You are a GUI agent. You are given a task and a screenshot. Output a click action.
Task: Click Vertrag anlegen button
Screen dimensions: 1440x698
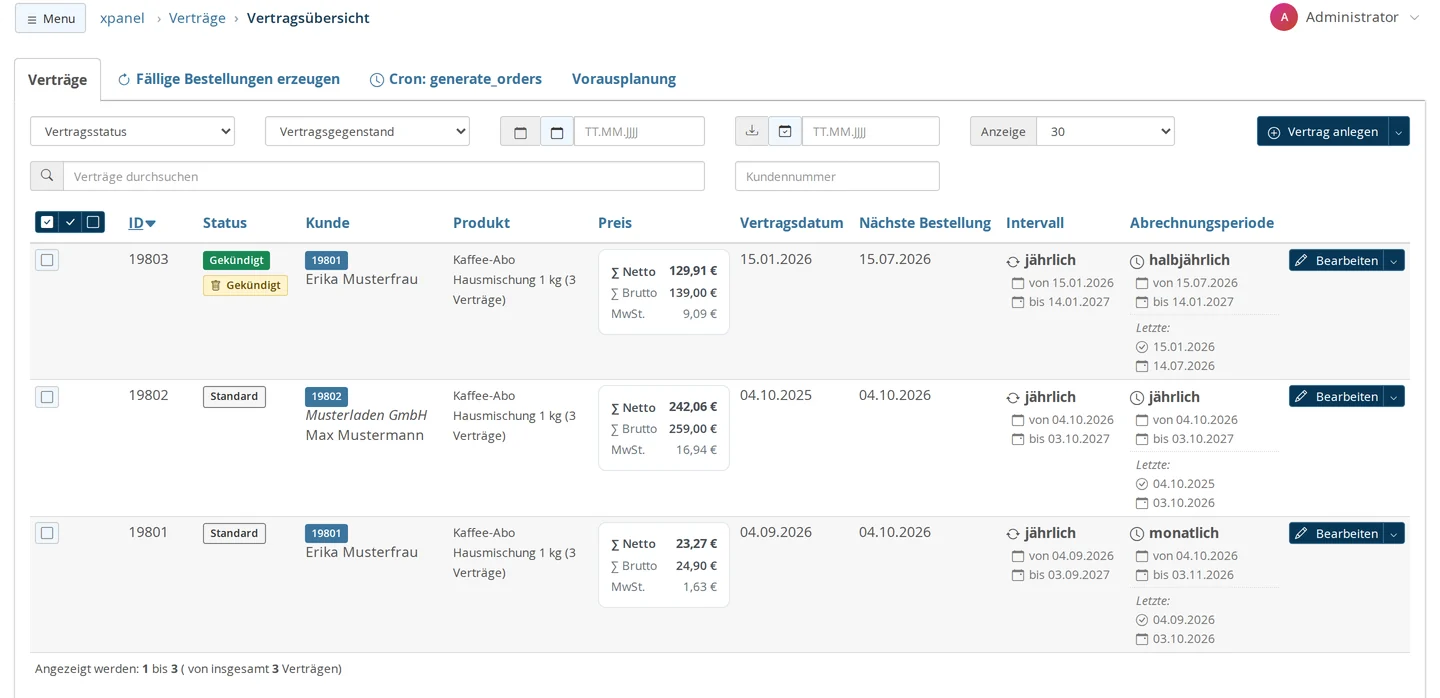[x=1322, y=131]
